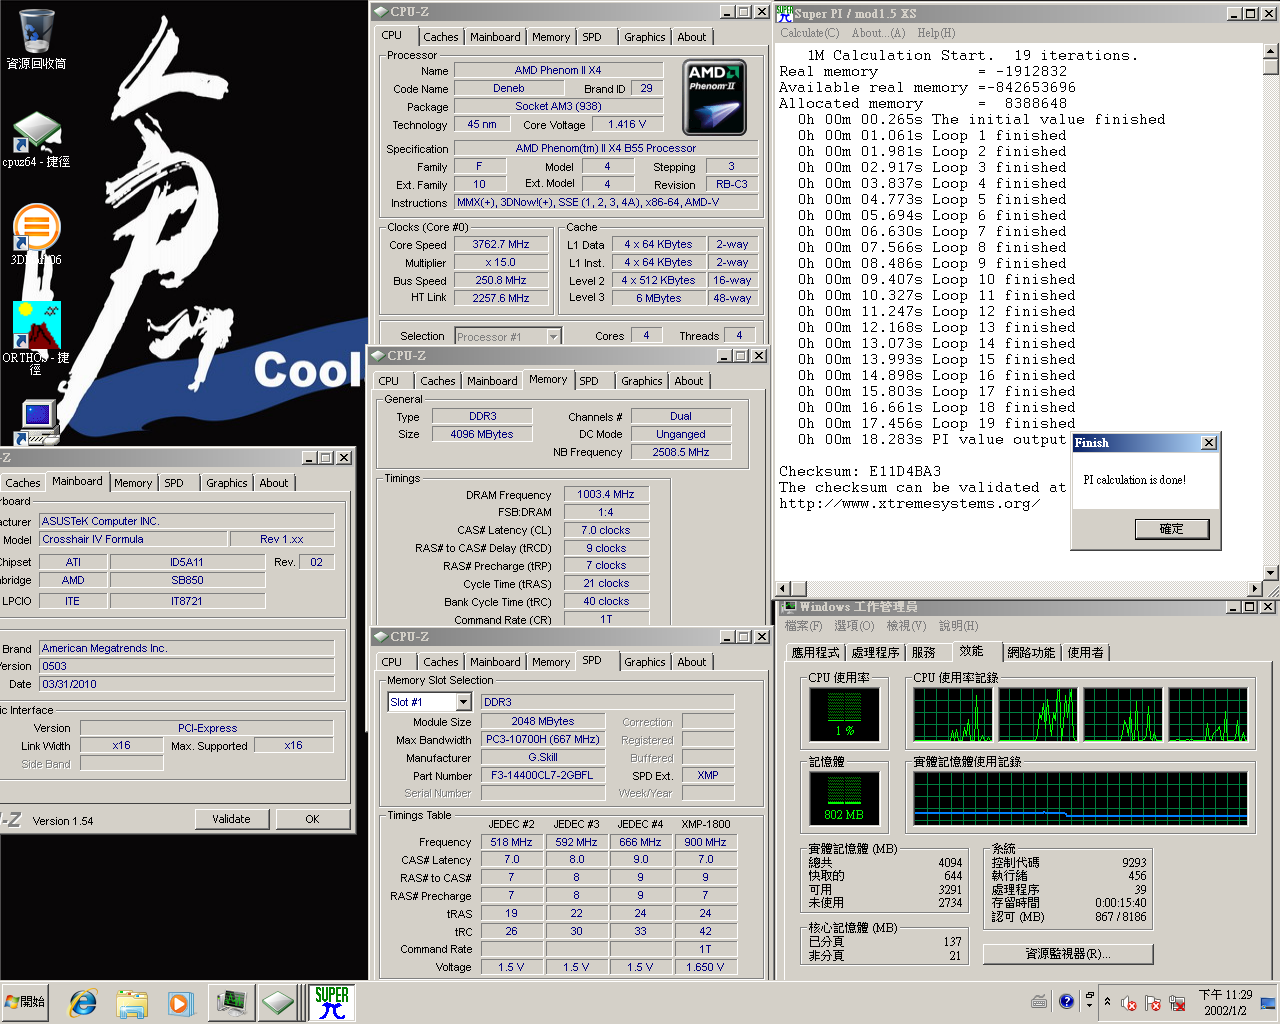The image size is (1280, 1024).
Task: Click Super PI horizontal scrollbar left arrow
Action: click(783, 589)
